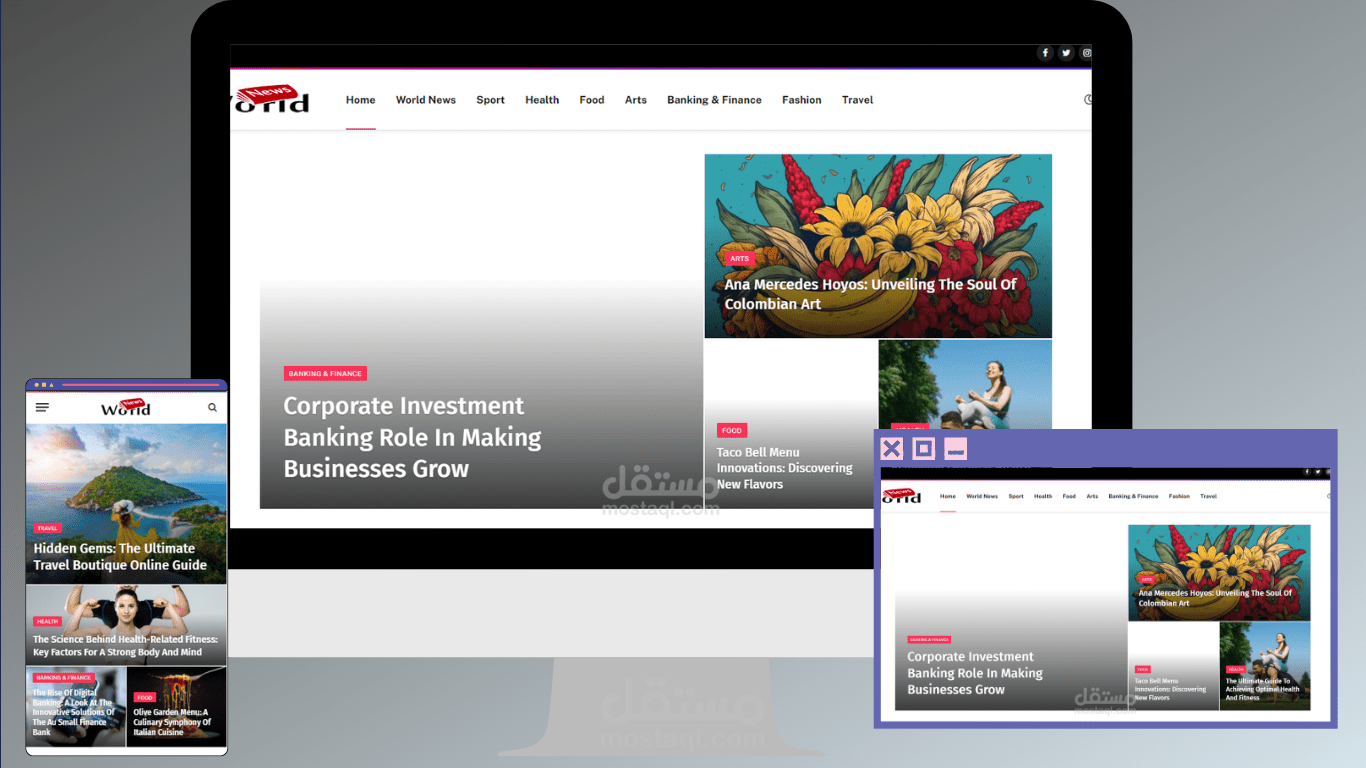Open Corporate Investment headline in the purple preview window

[975, 673]
